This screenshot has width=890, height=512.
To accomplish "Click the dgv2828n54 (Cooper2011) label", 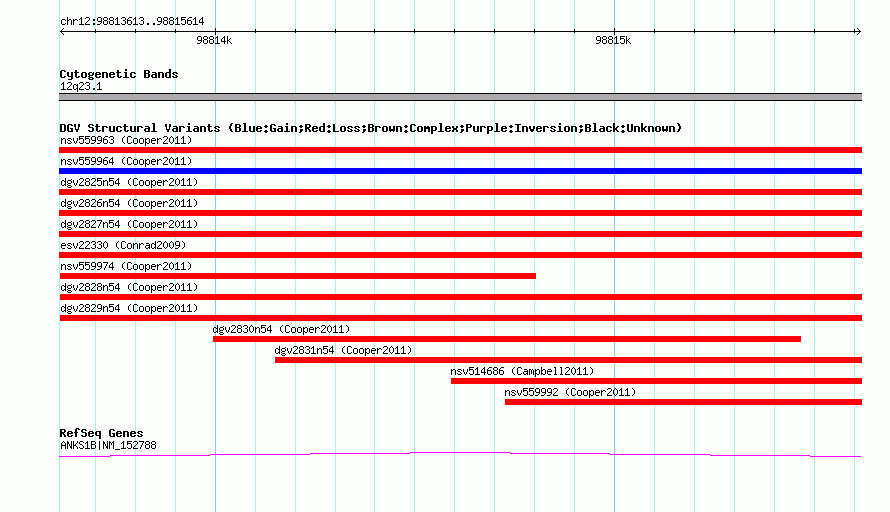I will pyautogui.click(x=129, y=287).
